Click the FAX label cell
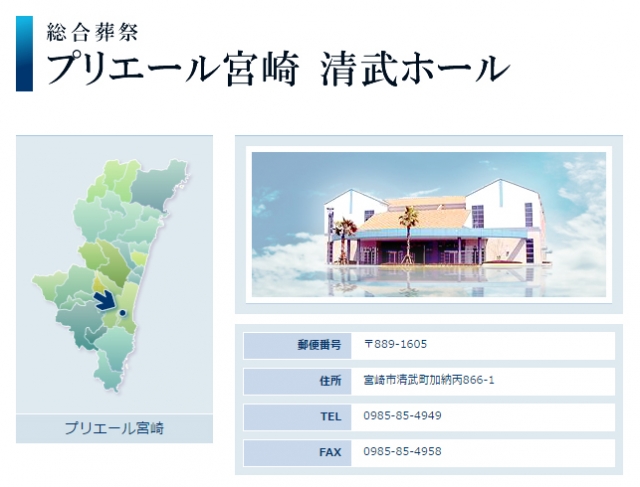Image resolution: width=640 pixels, height=487 pixels. (296, 452)
